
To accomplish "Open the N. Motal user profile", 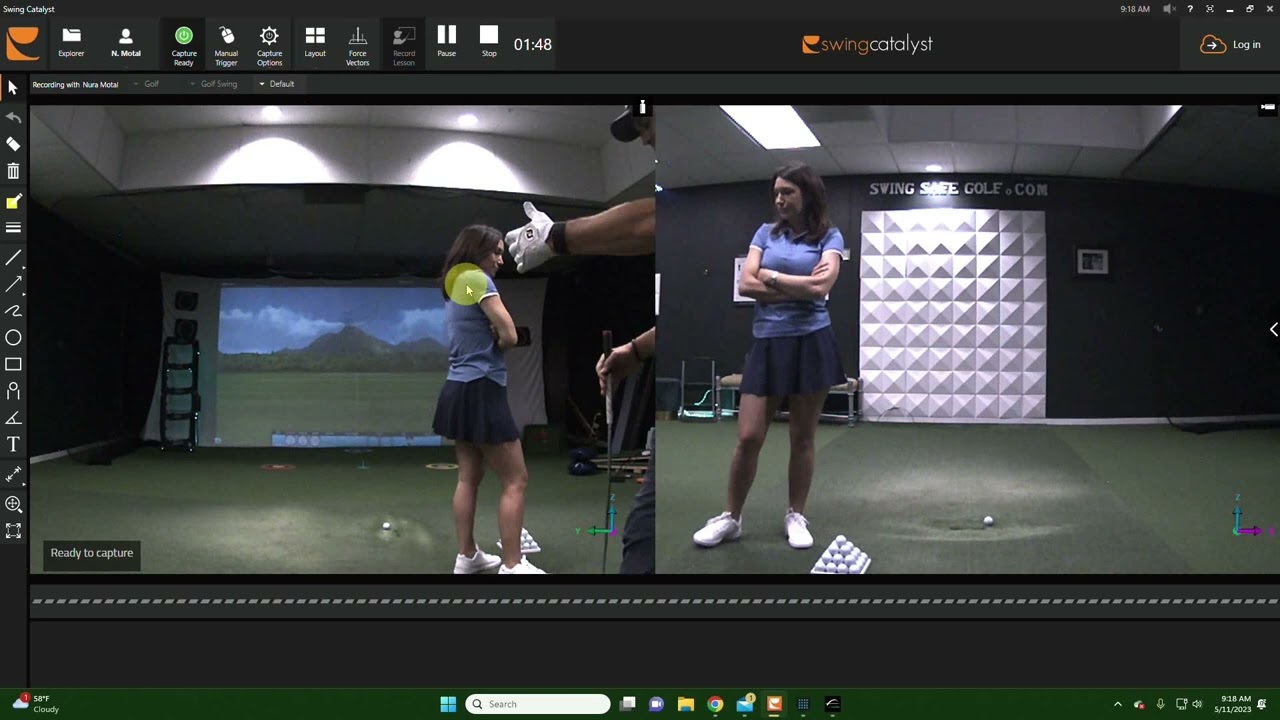I will [126, 43].
